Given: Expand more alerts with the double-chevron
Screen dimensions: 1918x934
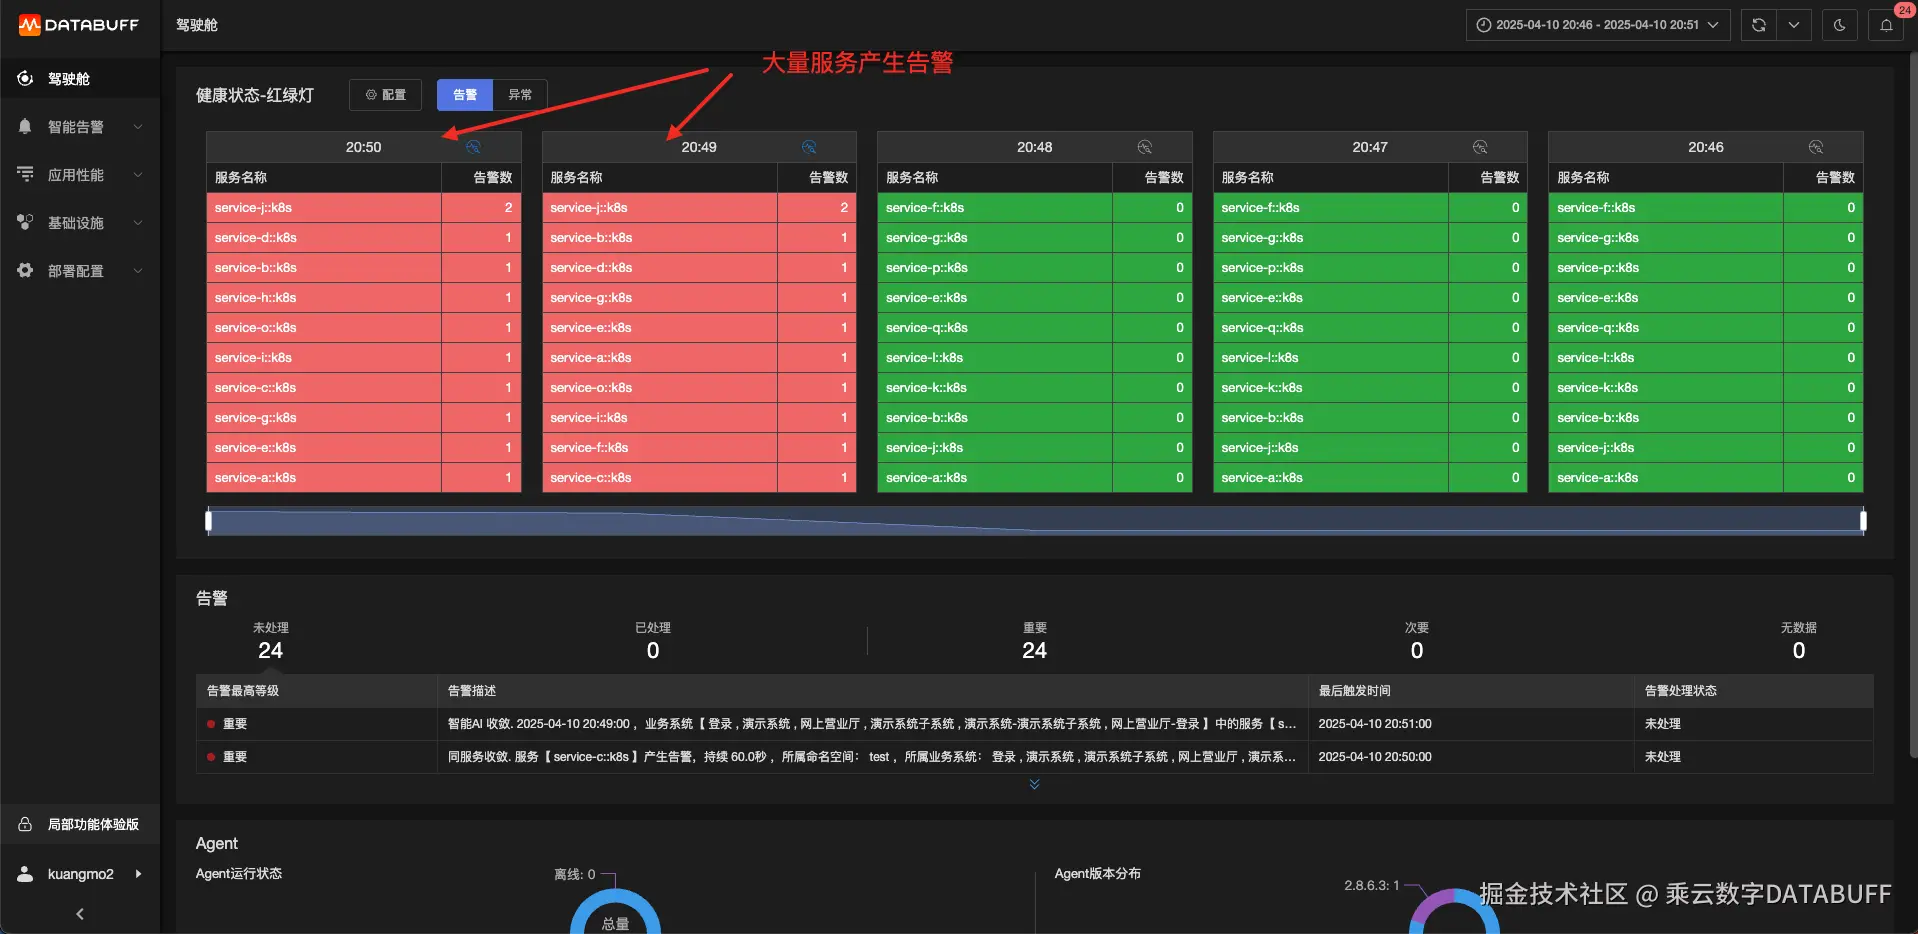Looking at the screenshot, I should [x=1035, y=785].
